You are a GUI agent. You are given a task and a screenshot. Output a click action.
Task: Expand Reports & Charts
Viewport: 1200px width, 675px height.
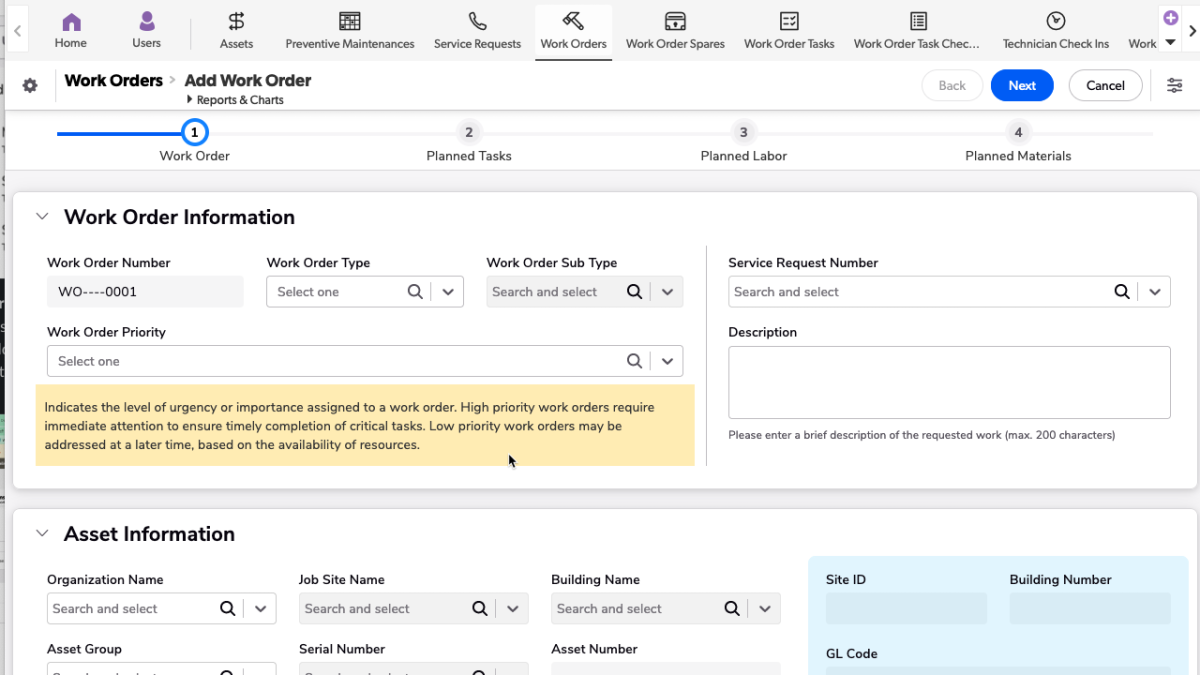(x=235, y=100)
